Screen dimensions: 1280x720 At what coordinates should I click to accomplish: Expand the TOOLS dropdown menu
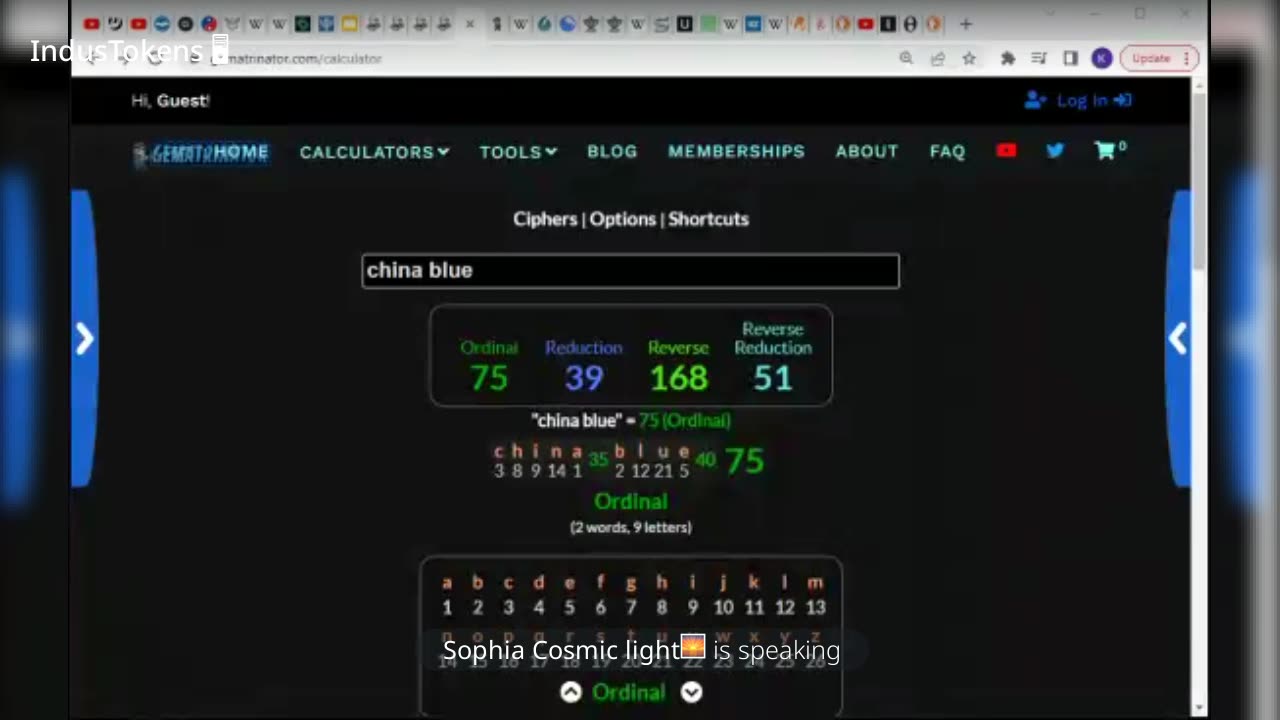[x=518, y=152]
